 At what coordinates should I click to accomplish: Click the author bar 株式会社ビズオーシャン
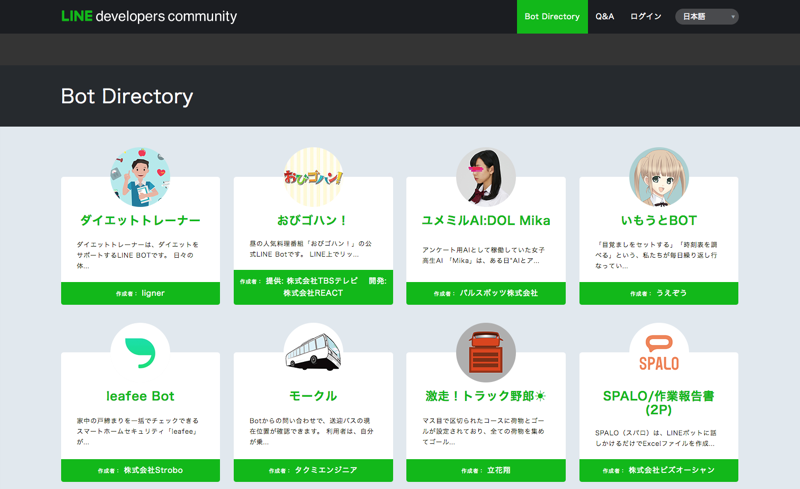click(x=659, y=470)
